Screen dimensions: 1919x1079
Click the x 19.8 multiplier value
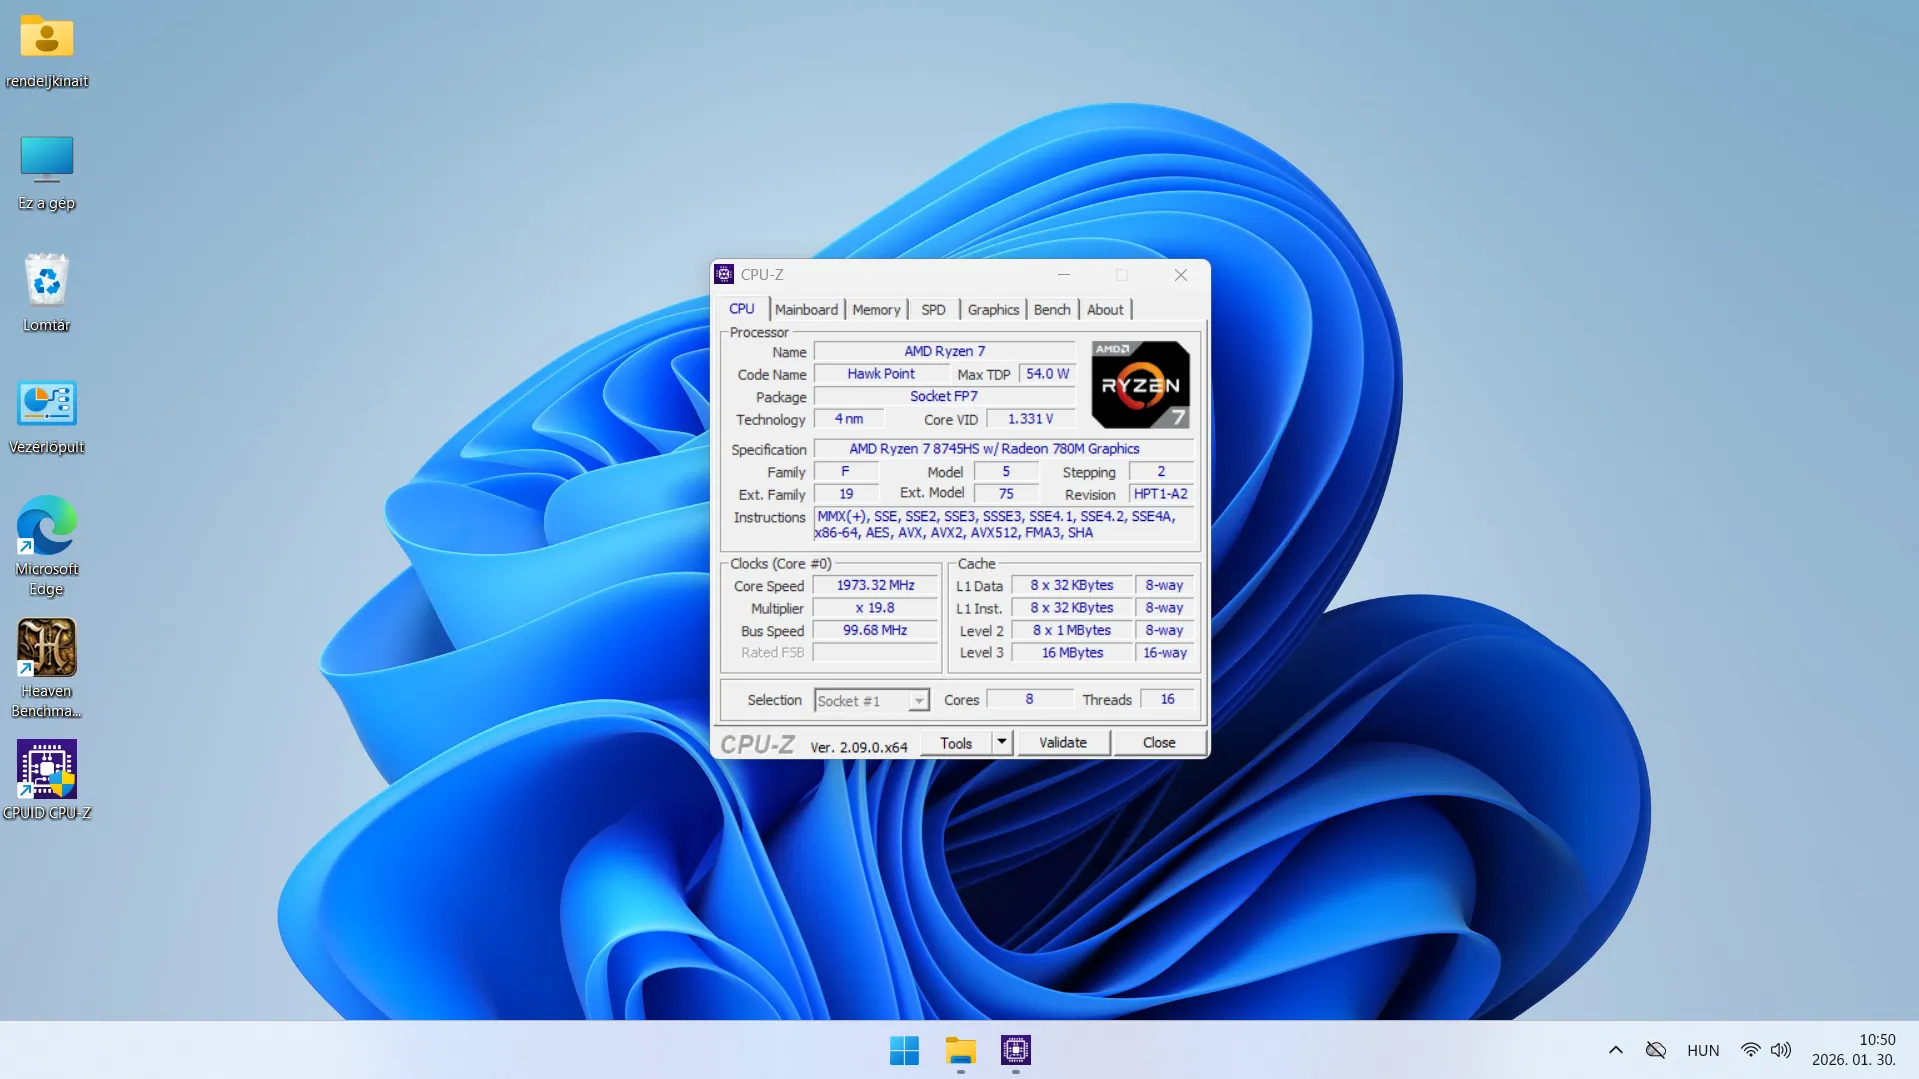875,608
